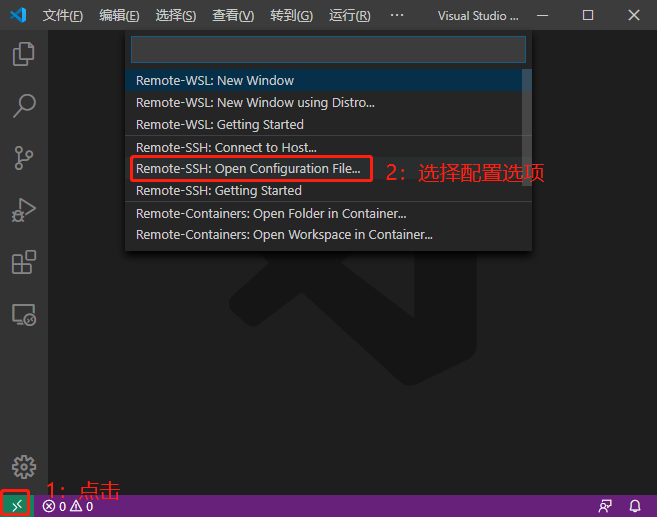Open the 查看(V) menu
657x517 pixels.
pos(233,16)
